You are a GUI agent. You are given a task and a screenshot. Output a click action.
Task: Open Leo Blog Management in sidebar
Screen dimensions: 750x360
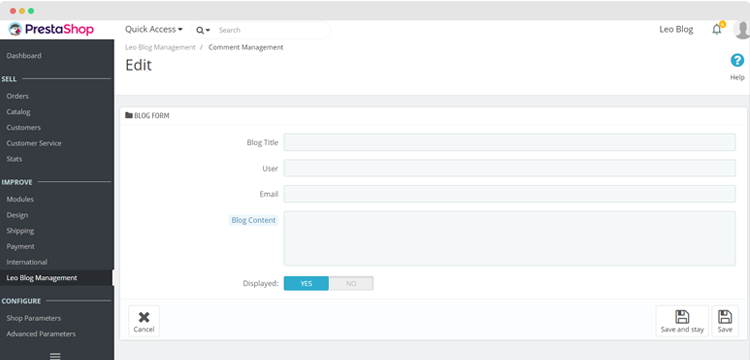point(42,278)
